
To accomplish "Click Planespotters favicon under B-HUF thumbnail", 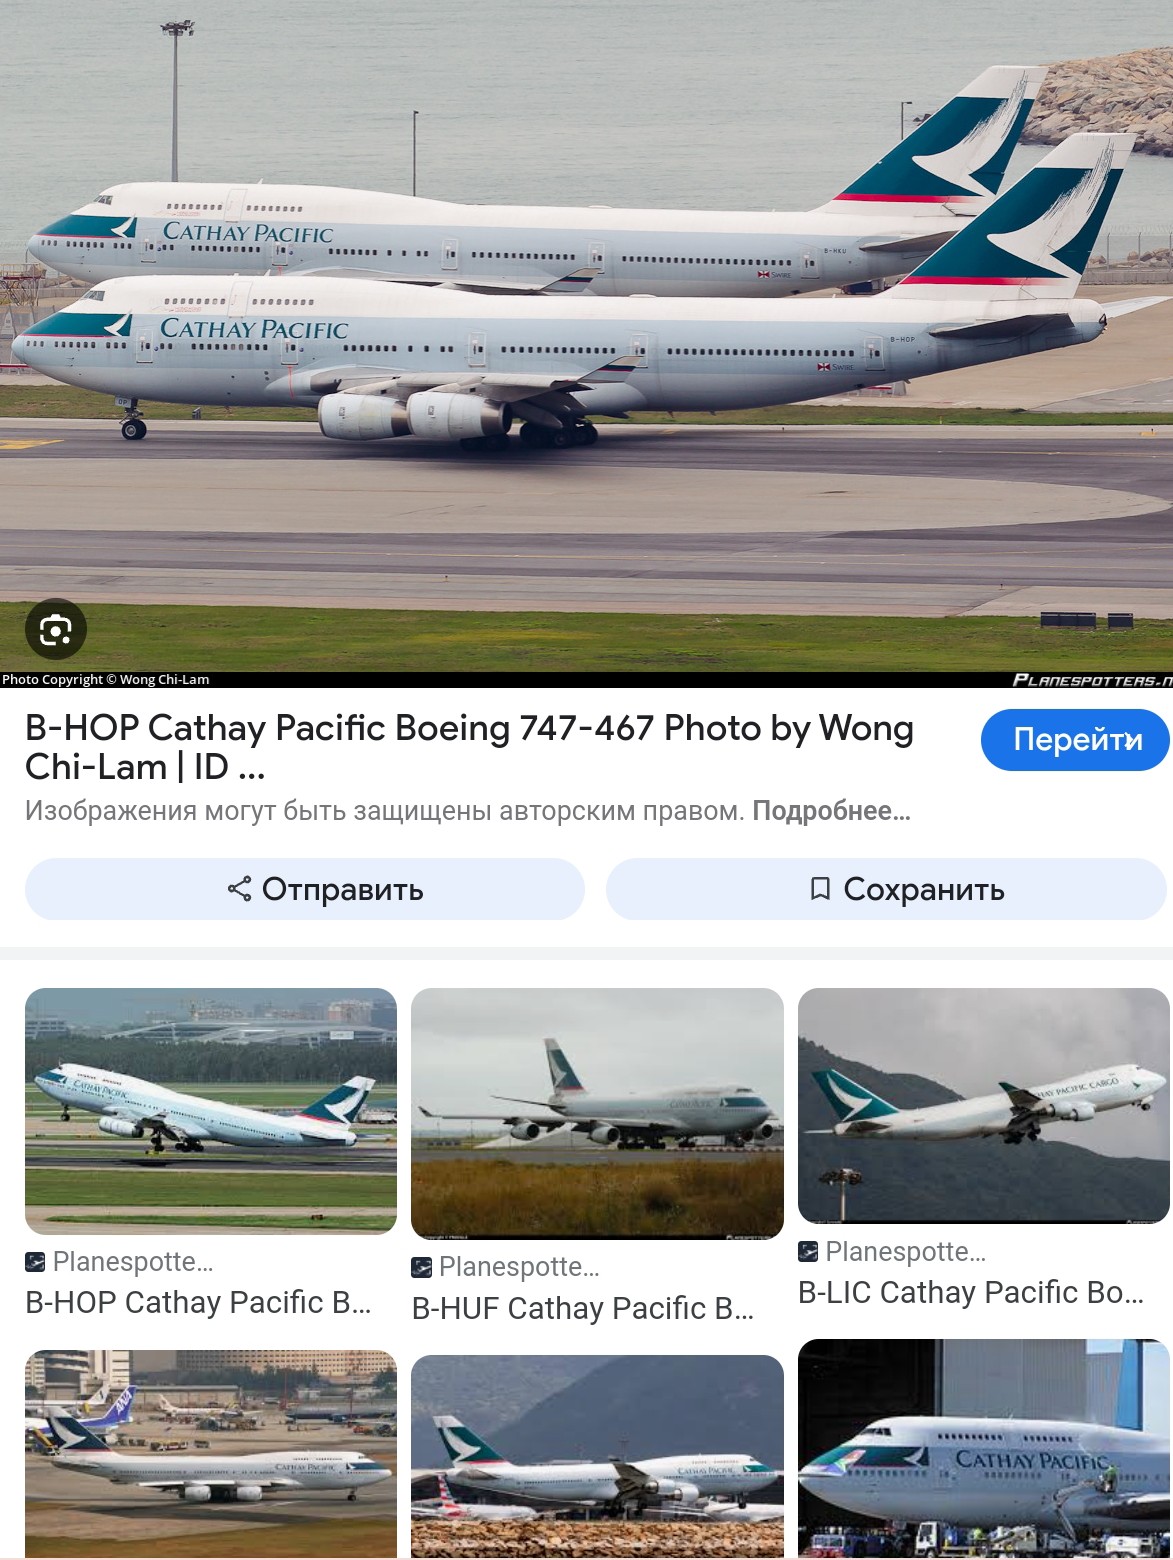I will pyautogui.click(x=422, y=1268).
